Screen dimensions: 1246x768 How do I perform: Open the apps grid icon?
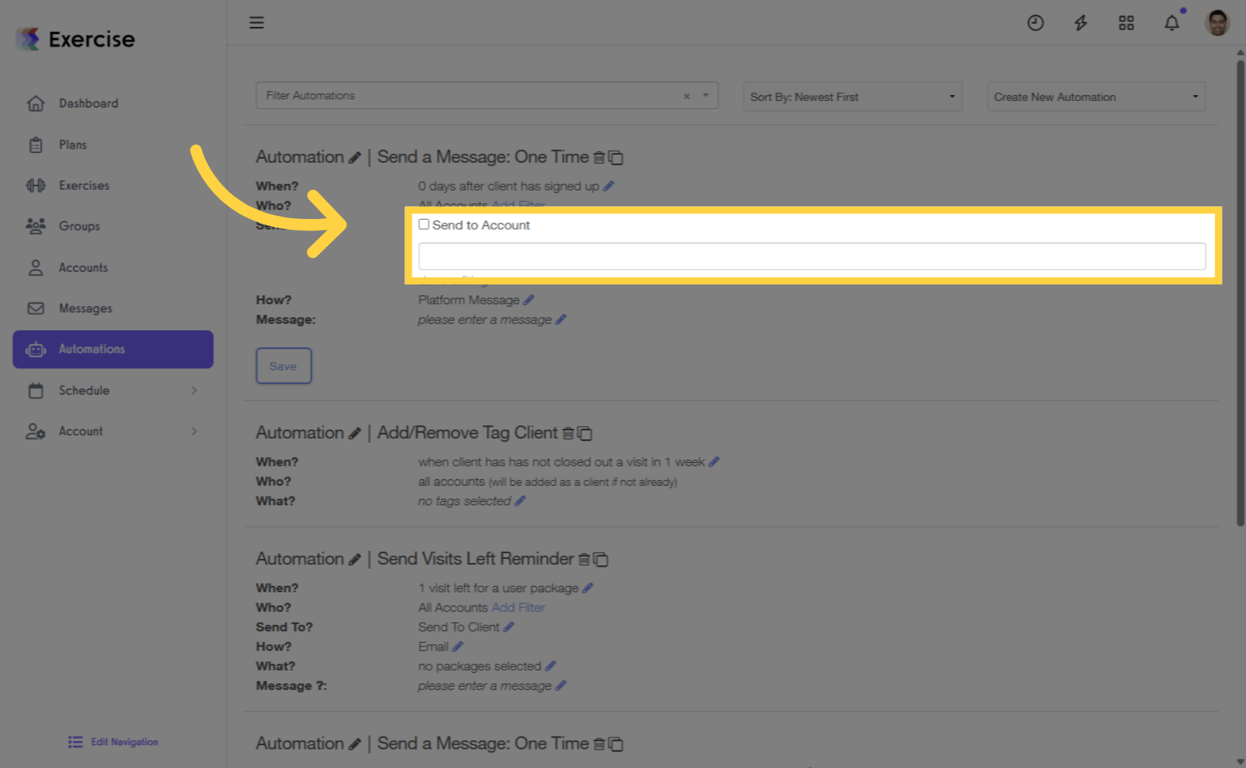tap(1126, 22)
